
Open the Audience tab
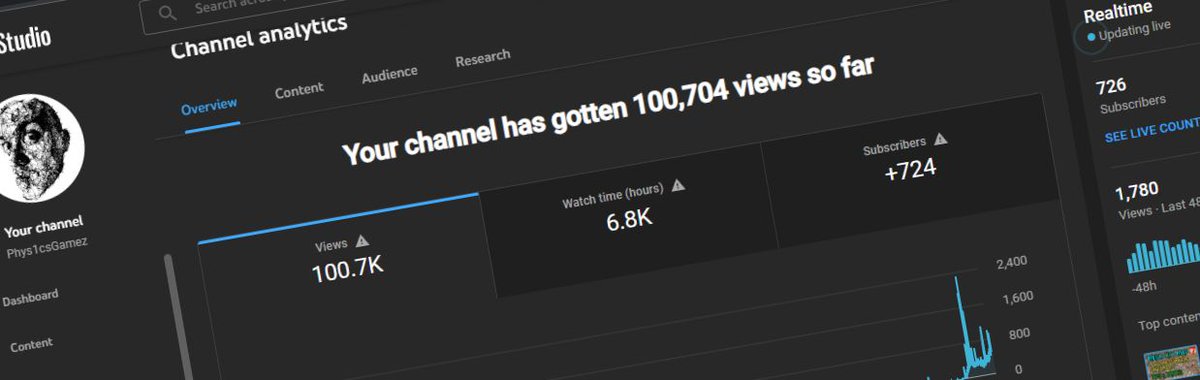[x=389, y=74]
